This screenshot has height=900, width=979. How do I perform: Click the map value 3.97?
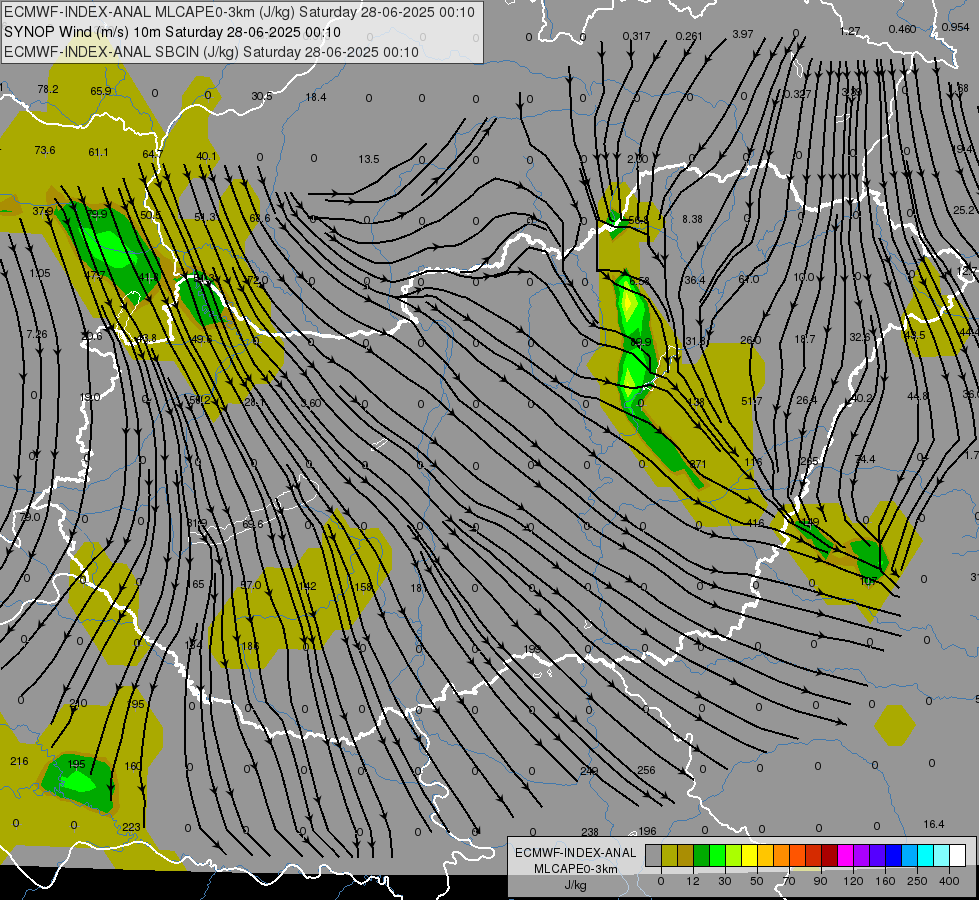743,34
